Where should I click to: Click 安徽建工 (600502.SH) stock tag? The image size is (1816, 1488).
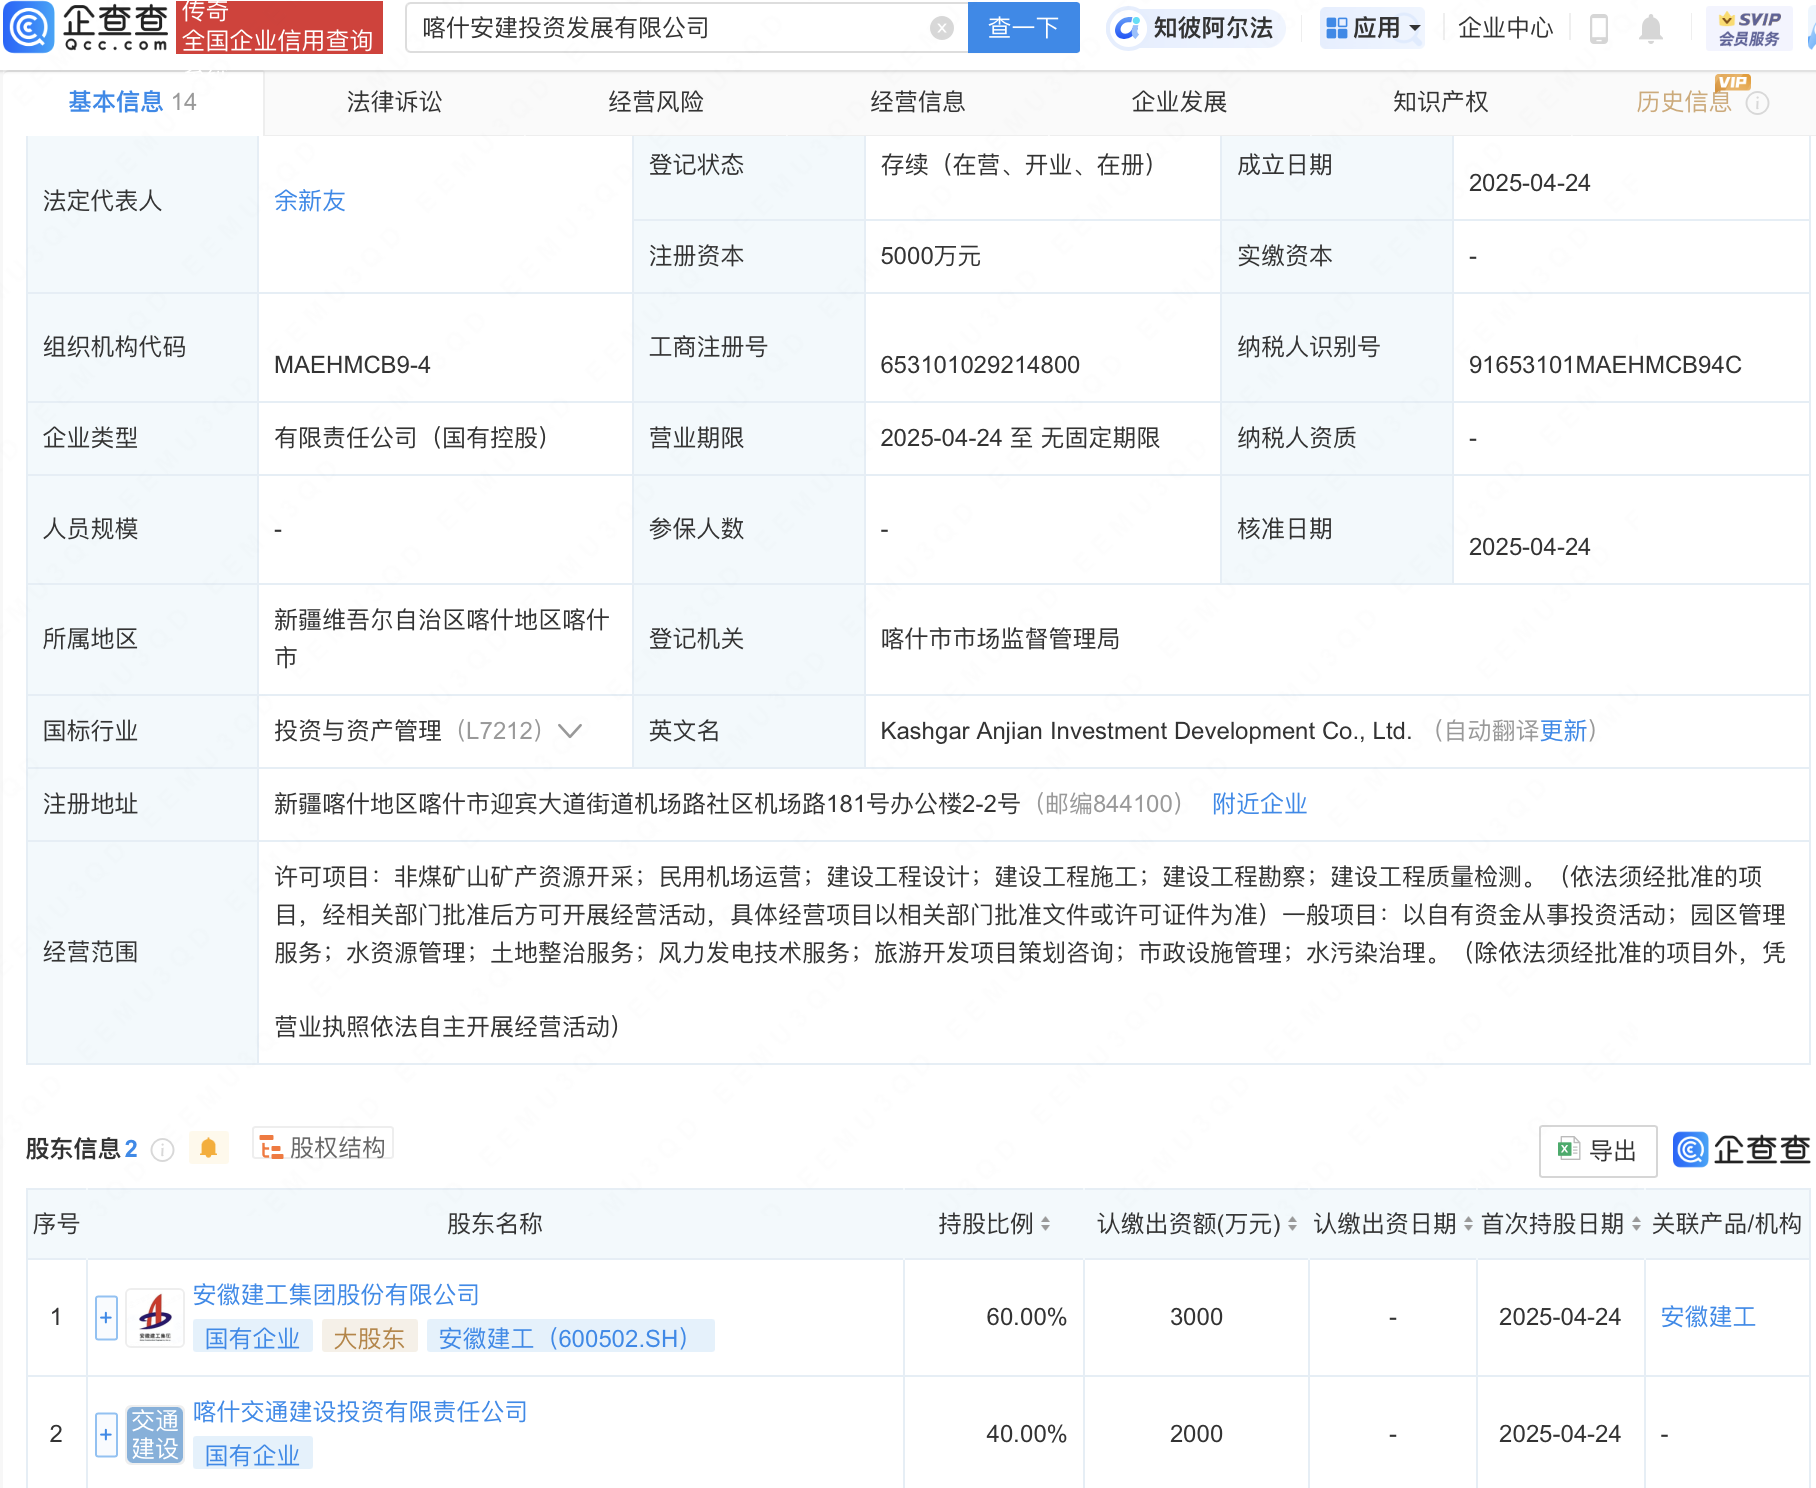pos(570,1338)
